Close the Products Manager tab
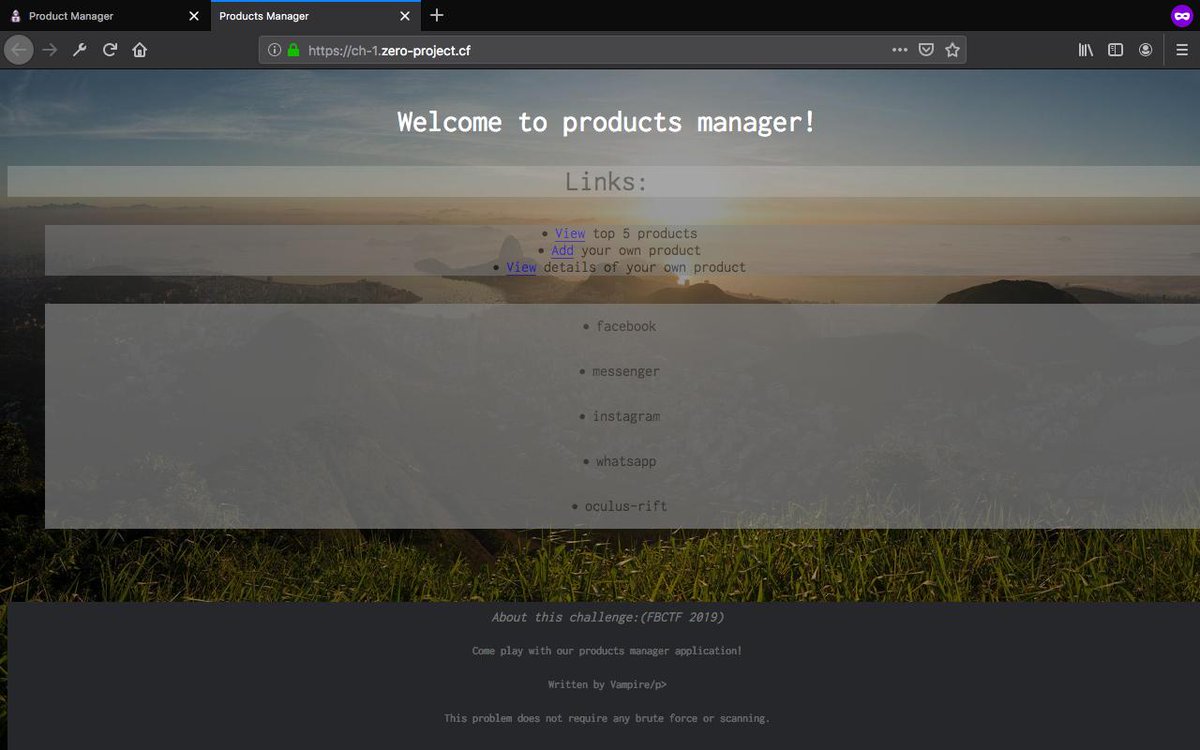 [405, 16]
